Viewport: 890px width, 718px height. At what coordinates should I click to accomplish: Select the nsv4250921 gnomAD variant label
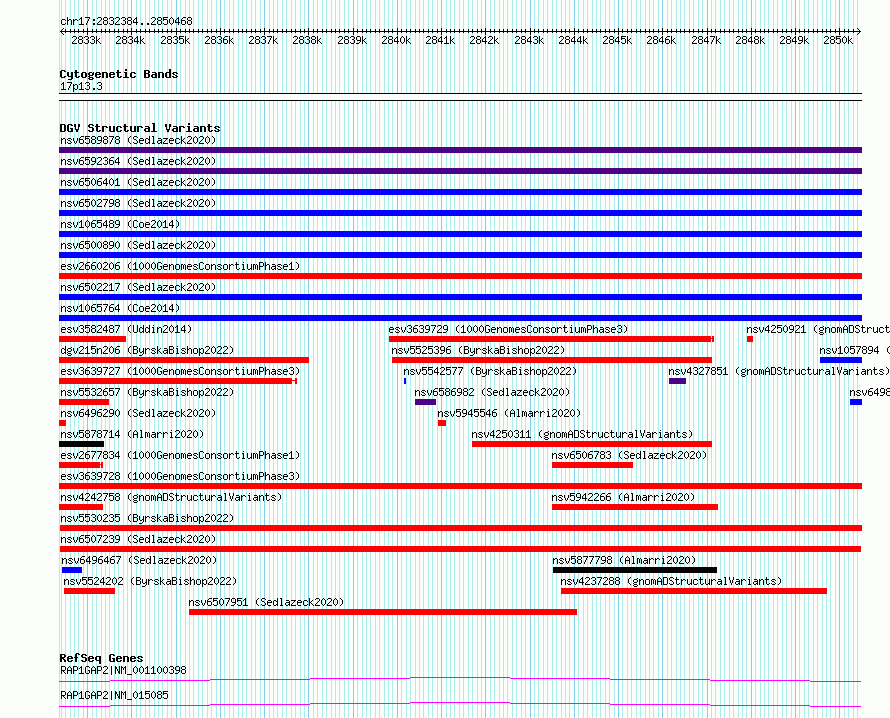818,329
